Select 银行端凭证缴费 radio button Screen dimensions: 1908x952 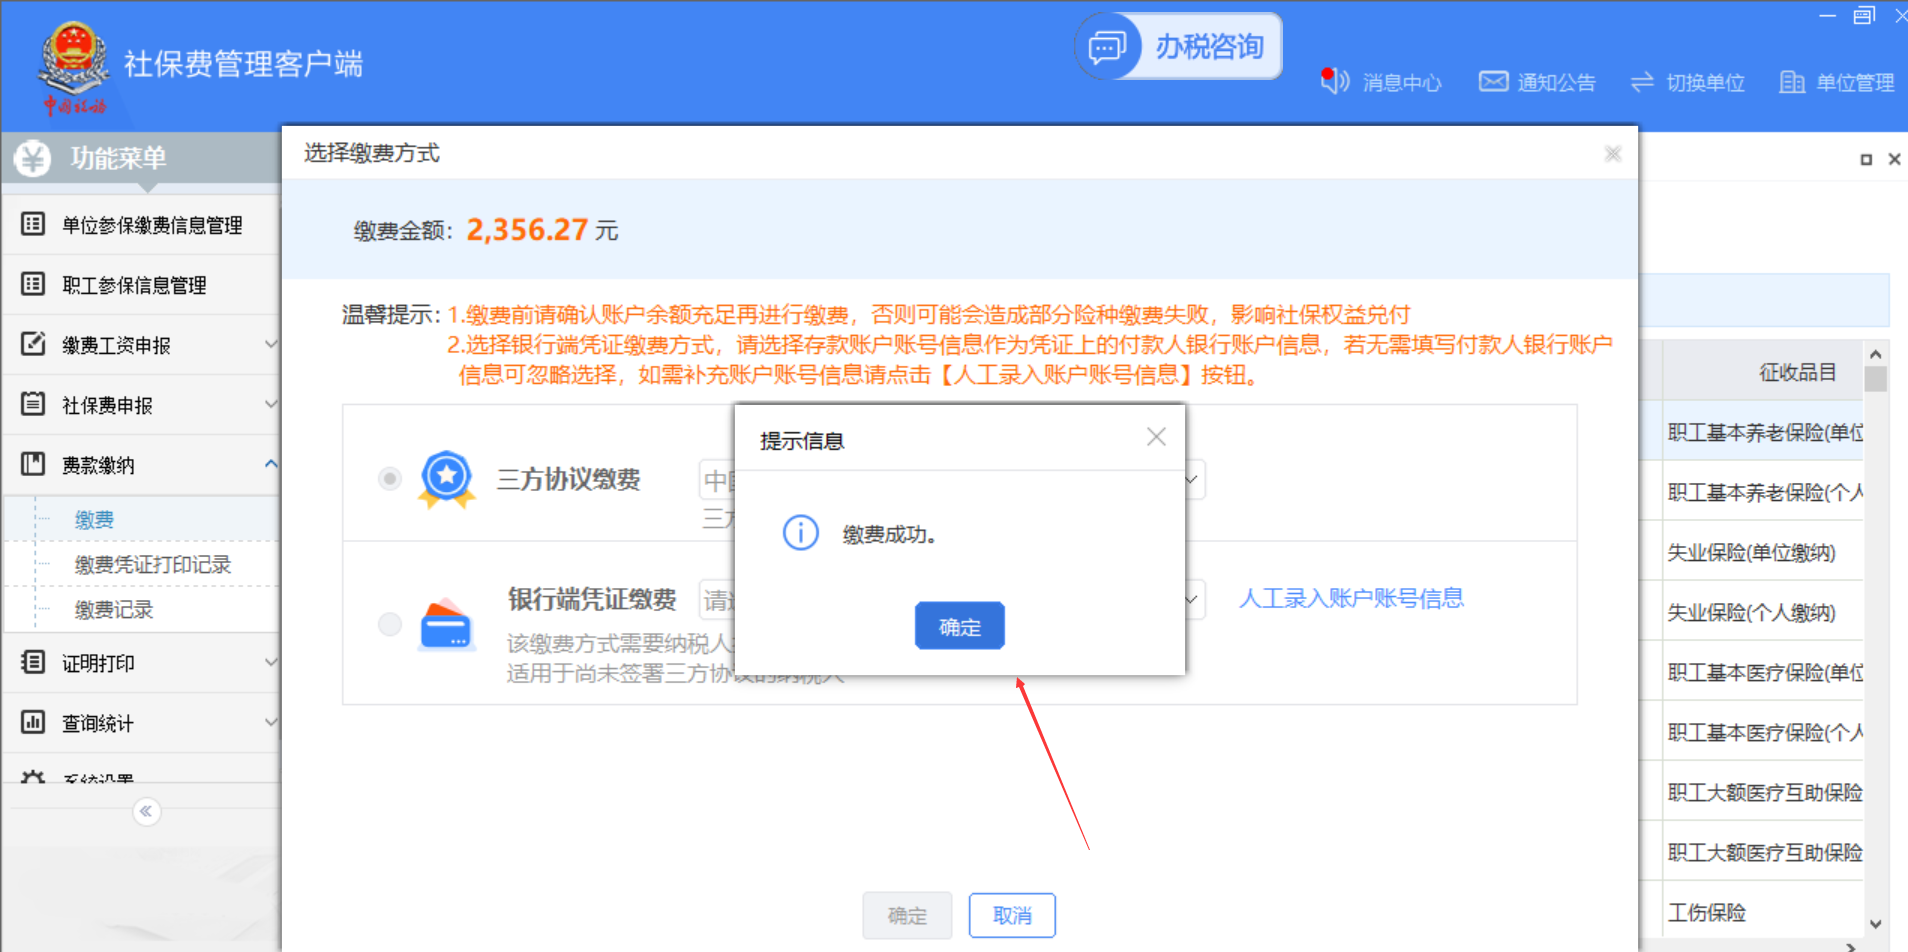coord(390,625)
